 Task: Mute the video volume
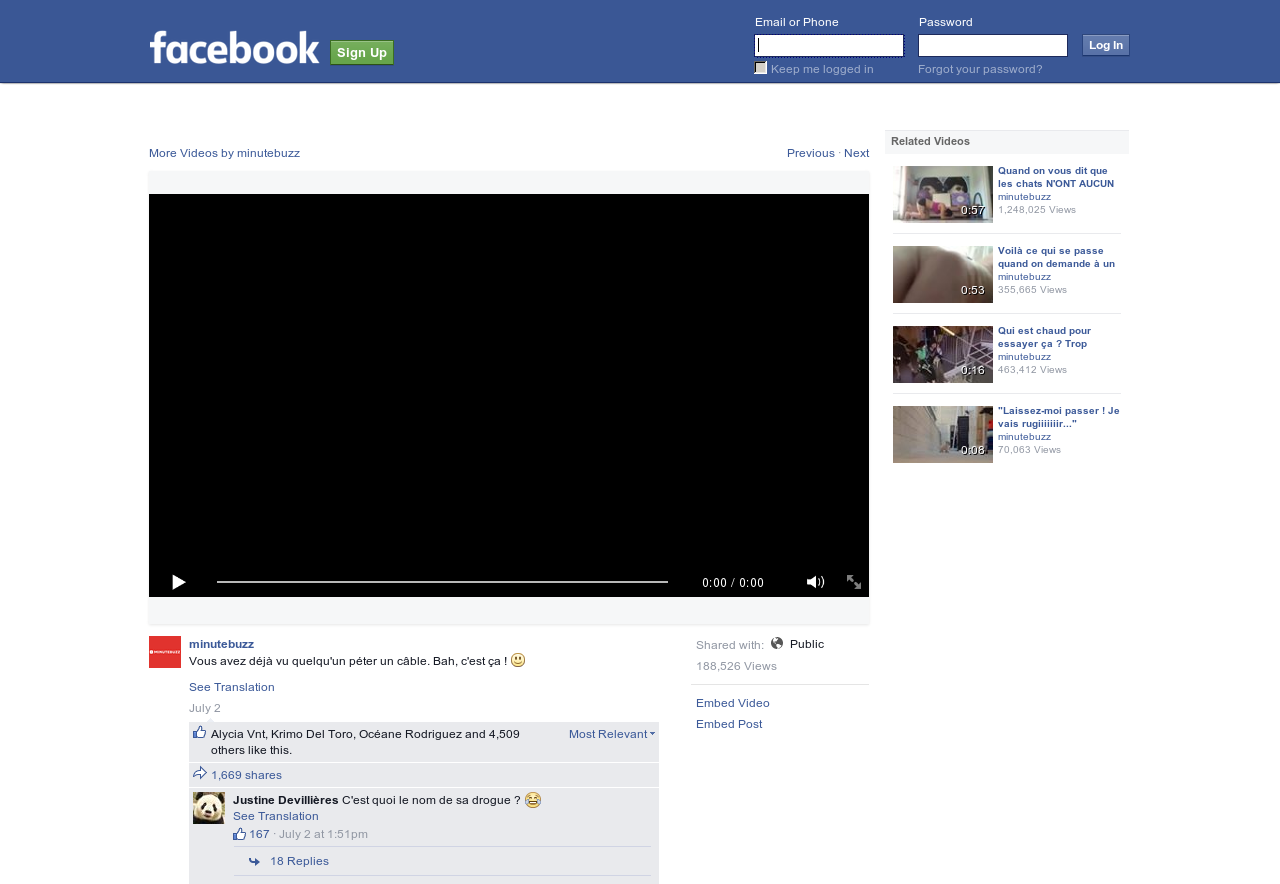pyautogui.click(x=815, y=582)
